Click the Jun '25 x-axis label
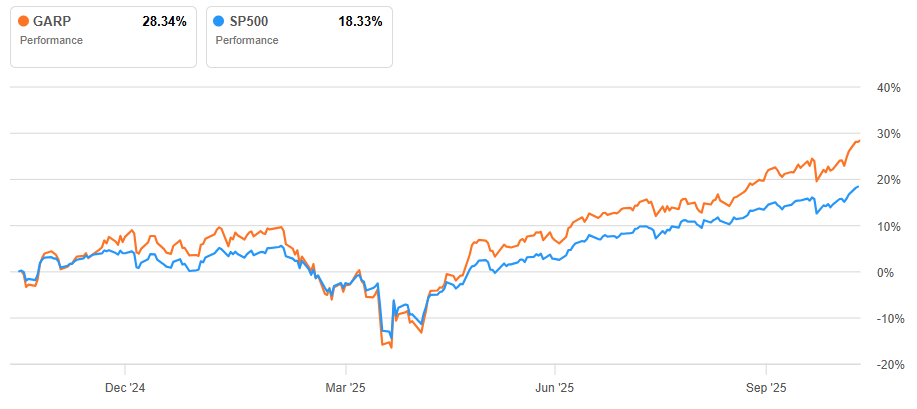This screenshot has height=409, width=917. (555, 386)
